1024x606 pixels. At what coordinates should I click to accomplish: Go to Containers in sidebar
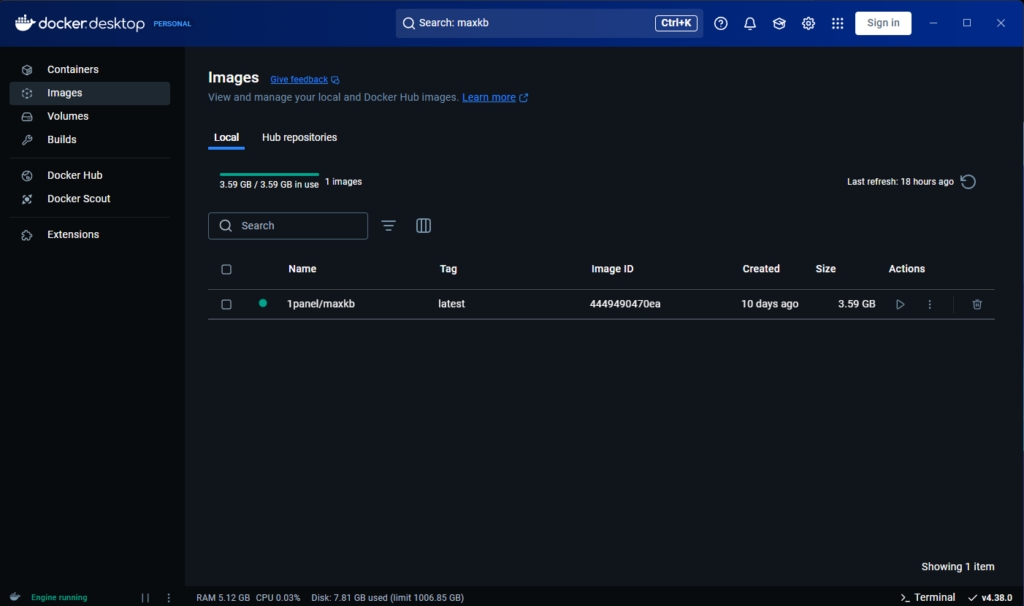tap(72, 69)
